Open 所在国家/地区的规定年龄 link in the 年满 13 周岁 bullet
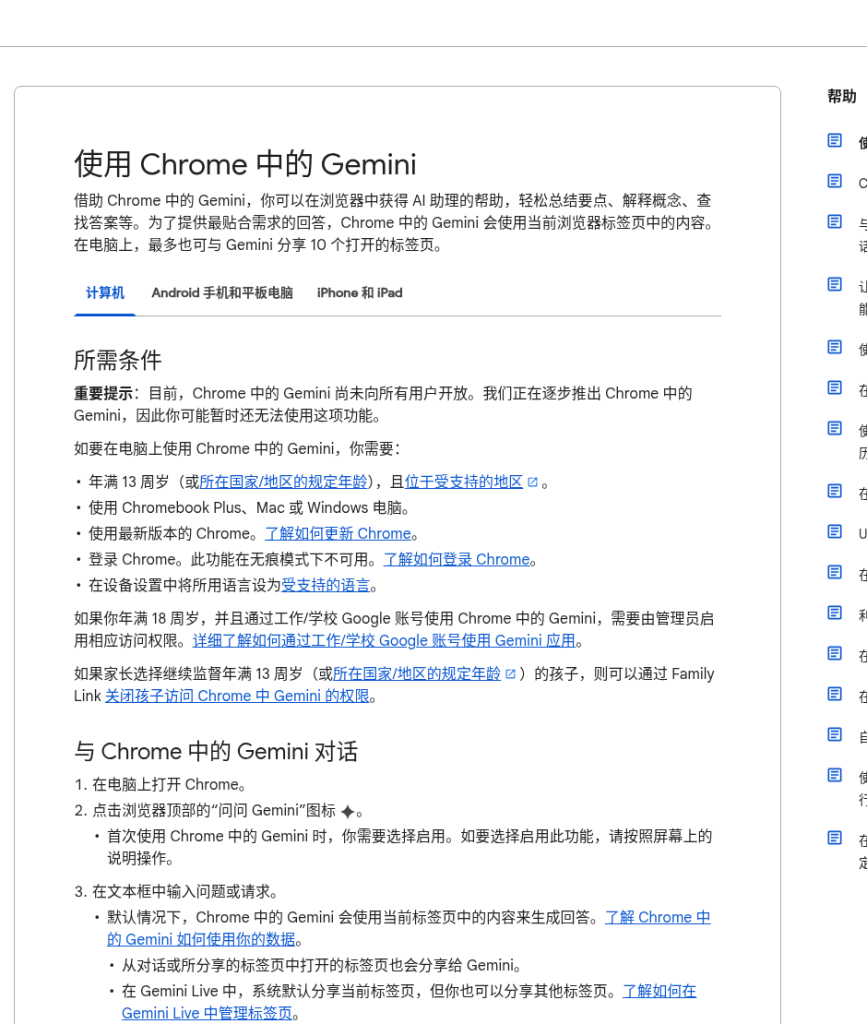 coord(283,482)
